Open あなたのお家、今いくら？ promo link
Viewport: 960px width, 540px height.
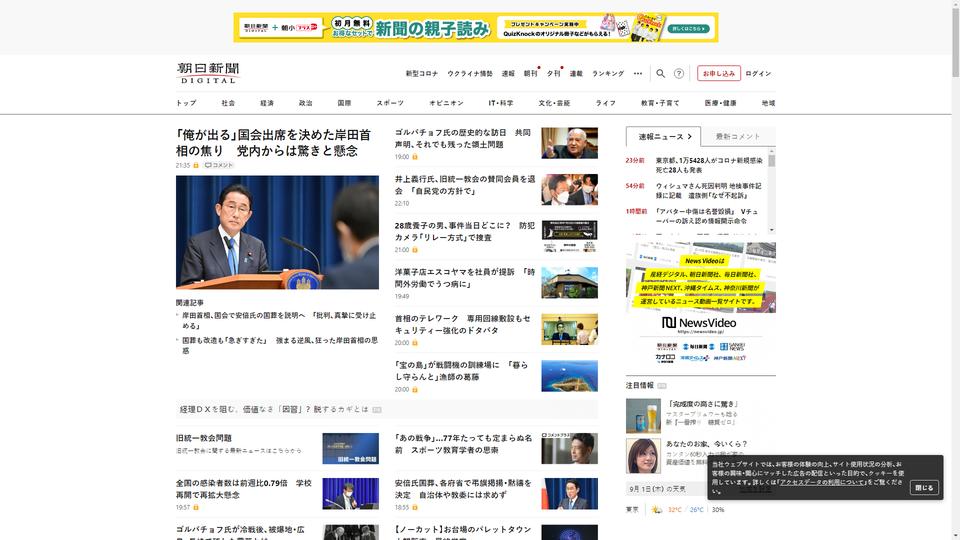(x=707, y=444)
